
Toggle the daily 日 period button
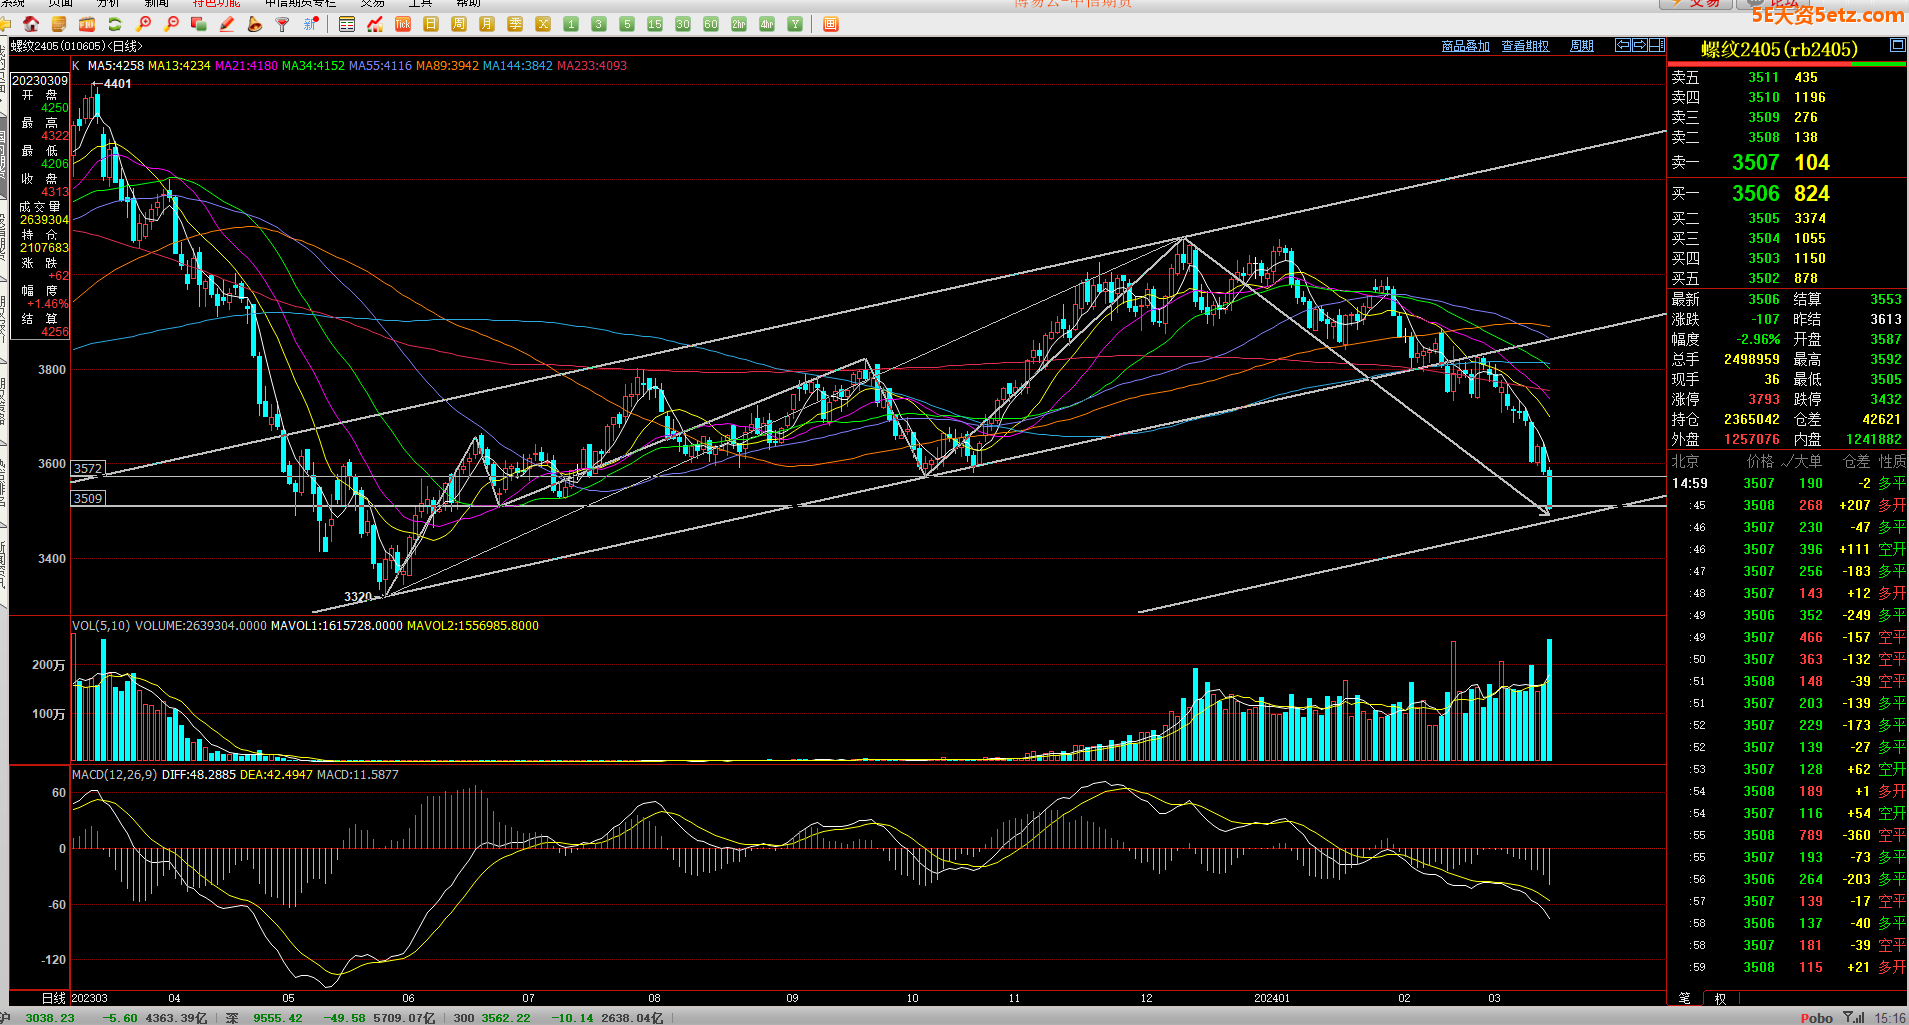431,24
